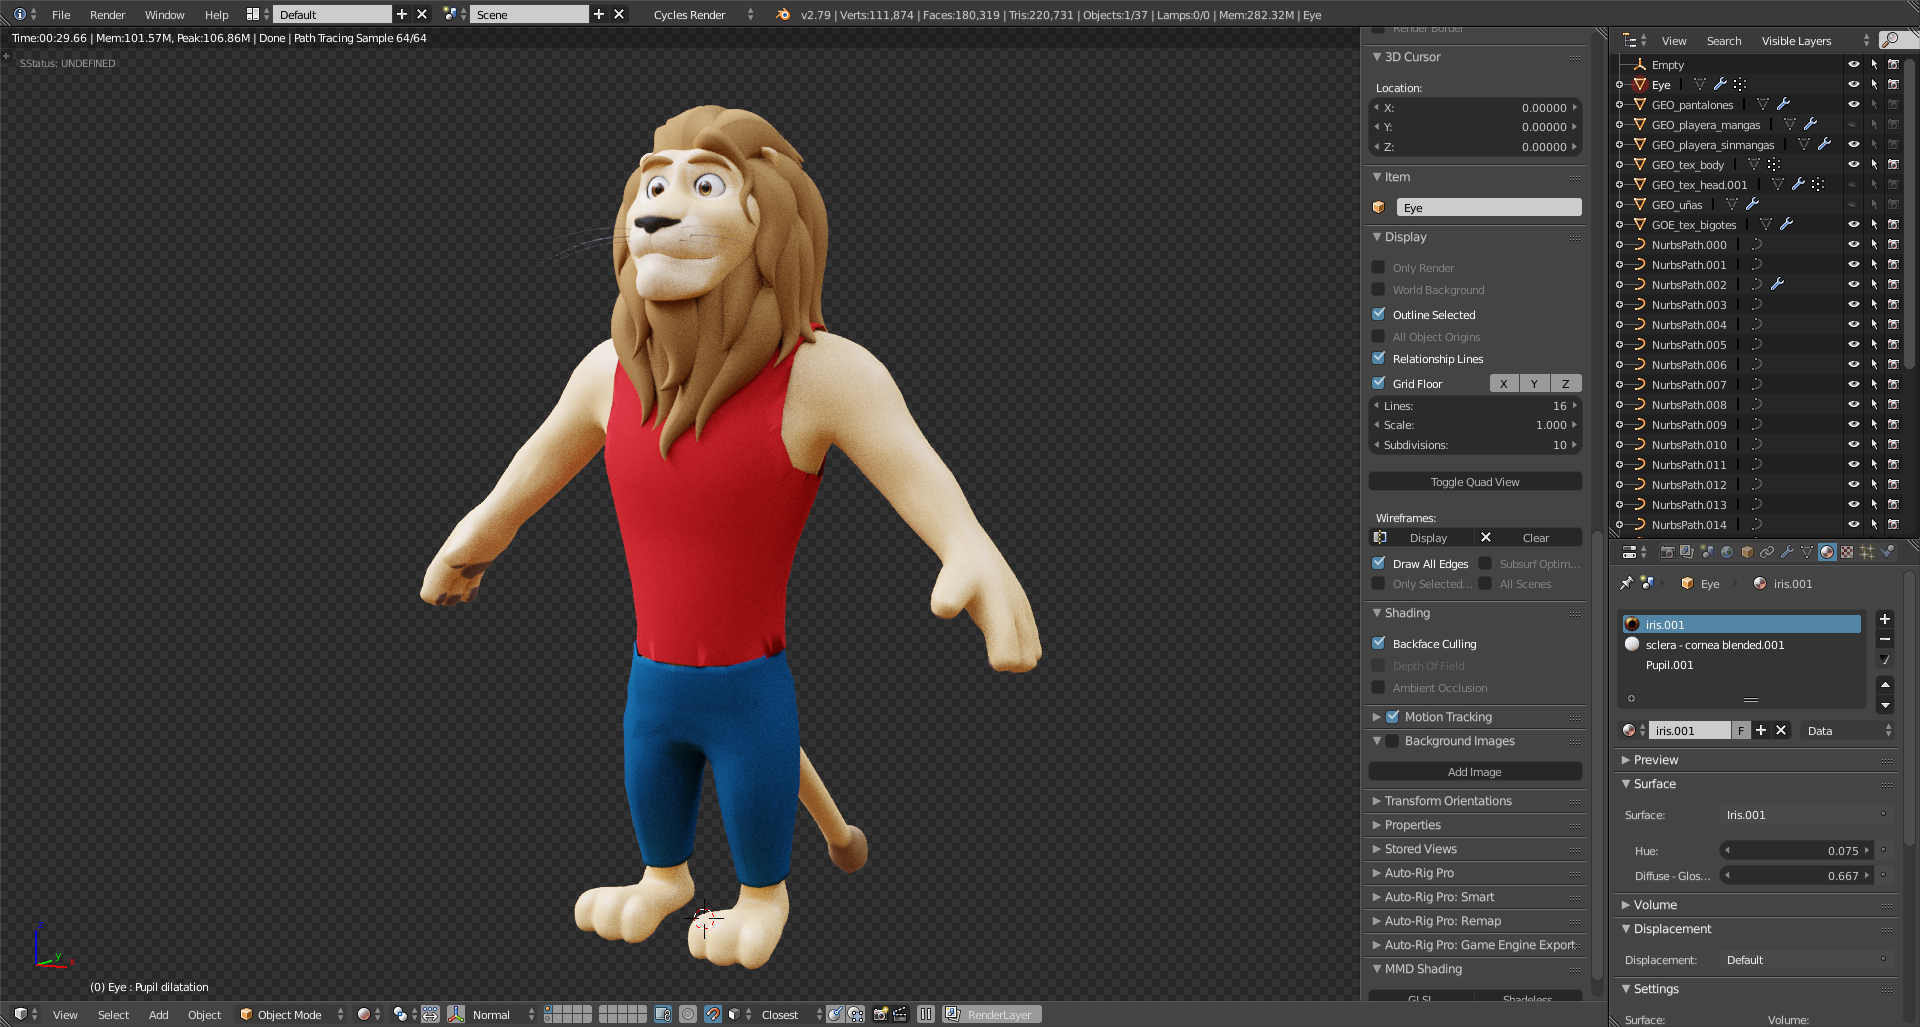Image resolution: width=1920 pixels, height=1027 pixels.
Task: Open the Cycles Render engine dropdown
Action: pos(704,15)
